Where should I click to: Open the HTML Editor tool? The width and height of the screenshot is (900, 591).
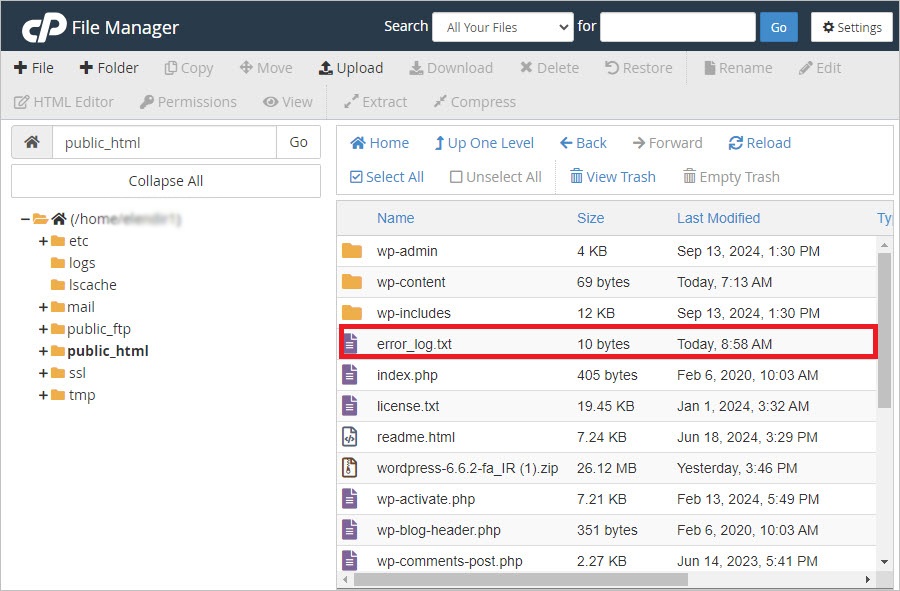[x=64, y=102]
